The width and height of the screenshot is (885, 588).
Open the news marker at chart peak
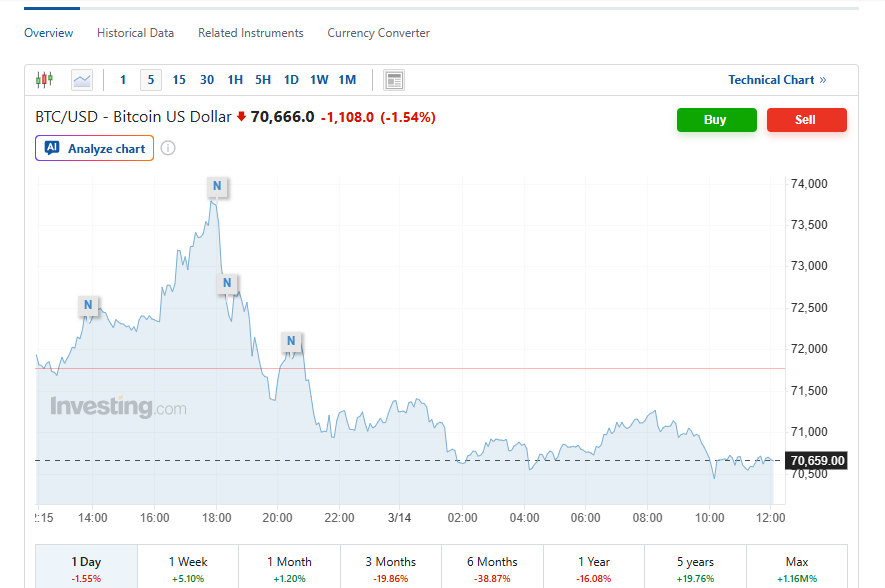click(x=217, y=186)
